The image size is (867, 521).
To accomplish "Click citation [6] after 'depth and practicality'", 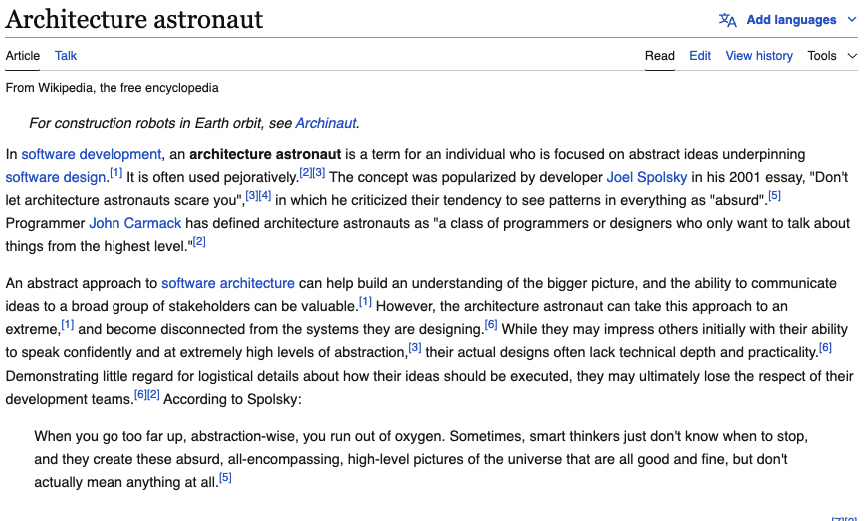I will (826, 348).
